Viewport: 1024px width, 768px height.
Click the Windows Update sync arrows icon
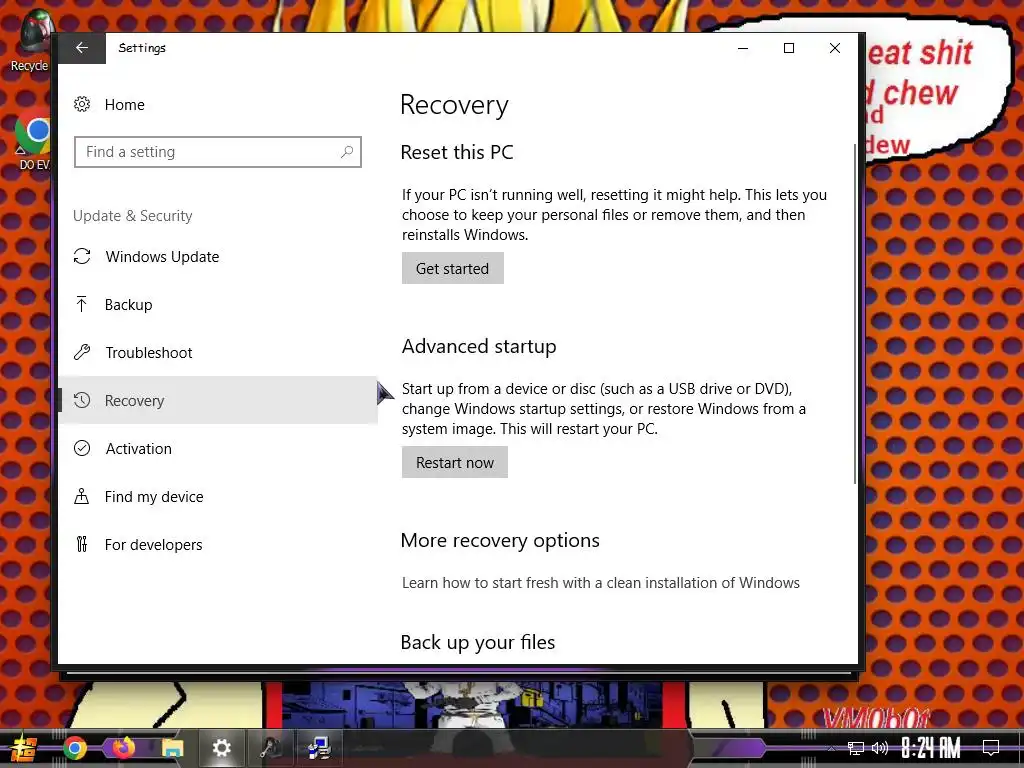[82, 257]
